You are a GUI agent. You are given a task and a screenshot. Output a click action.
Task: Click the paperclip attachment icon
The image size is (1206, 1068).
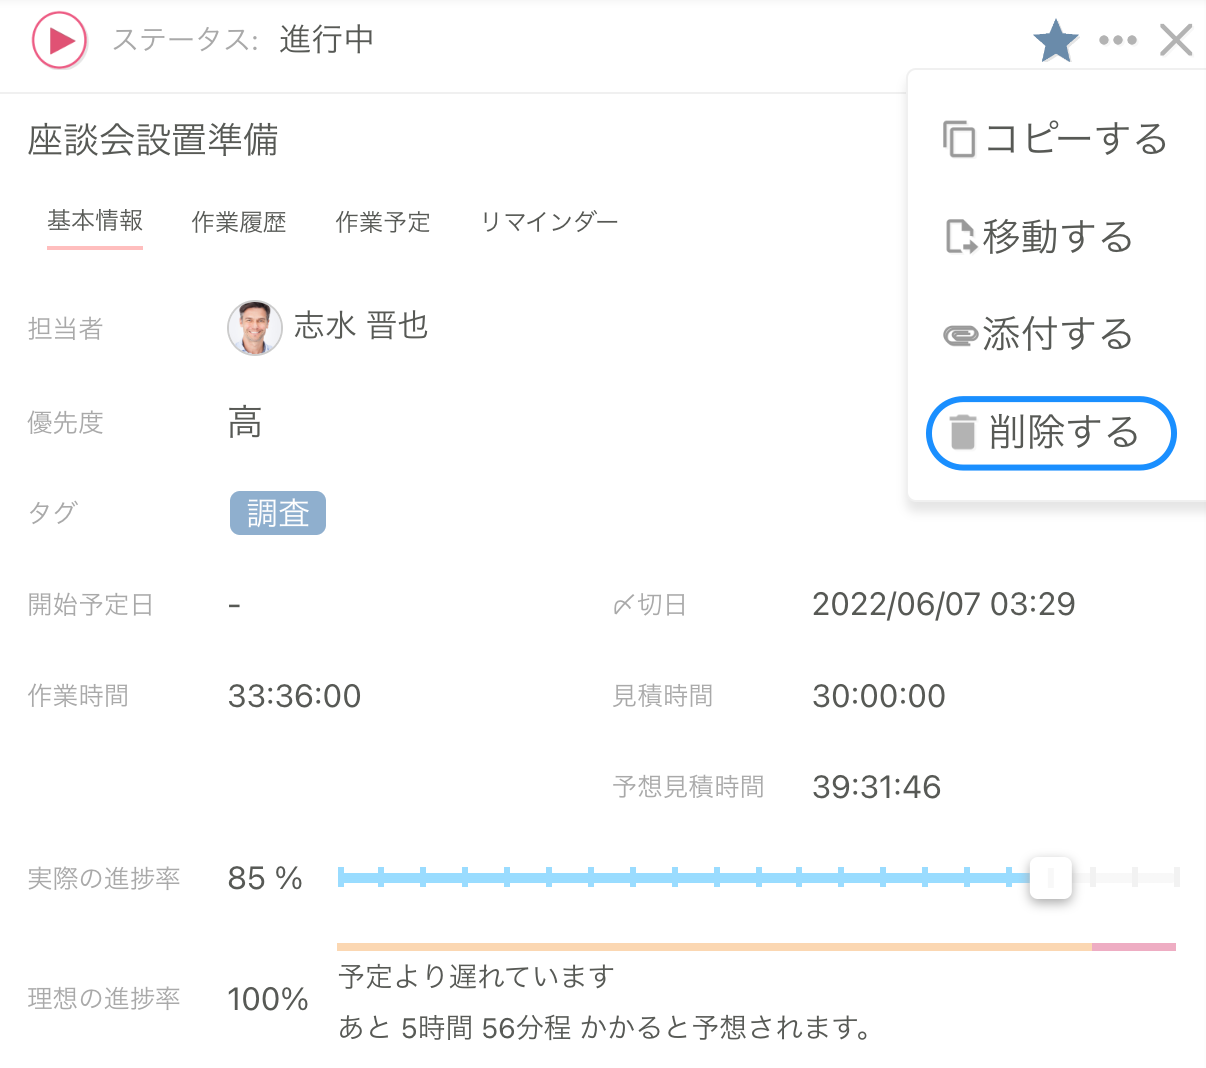coord(959,335)
